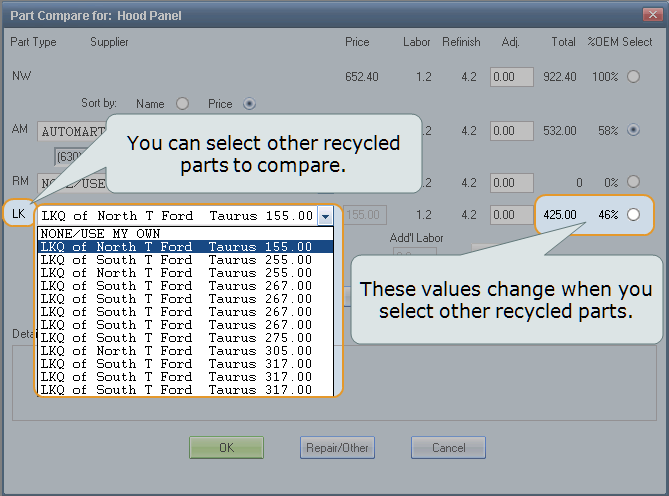
Task: Select the Sort by Name radio button
Action: [x=182, y=103]
